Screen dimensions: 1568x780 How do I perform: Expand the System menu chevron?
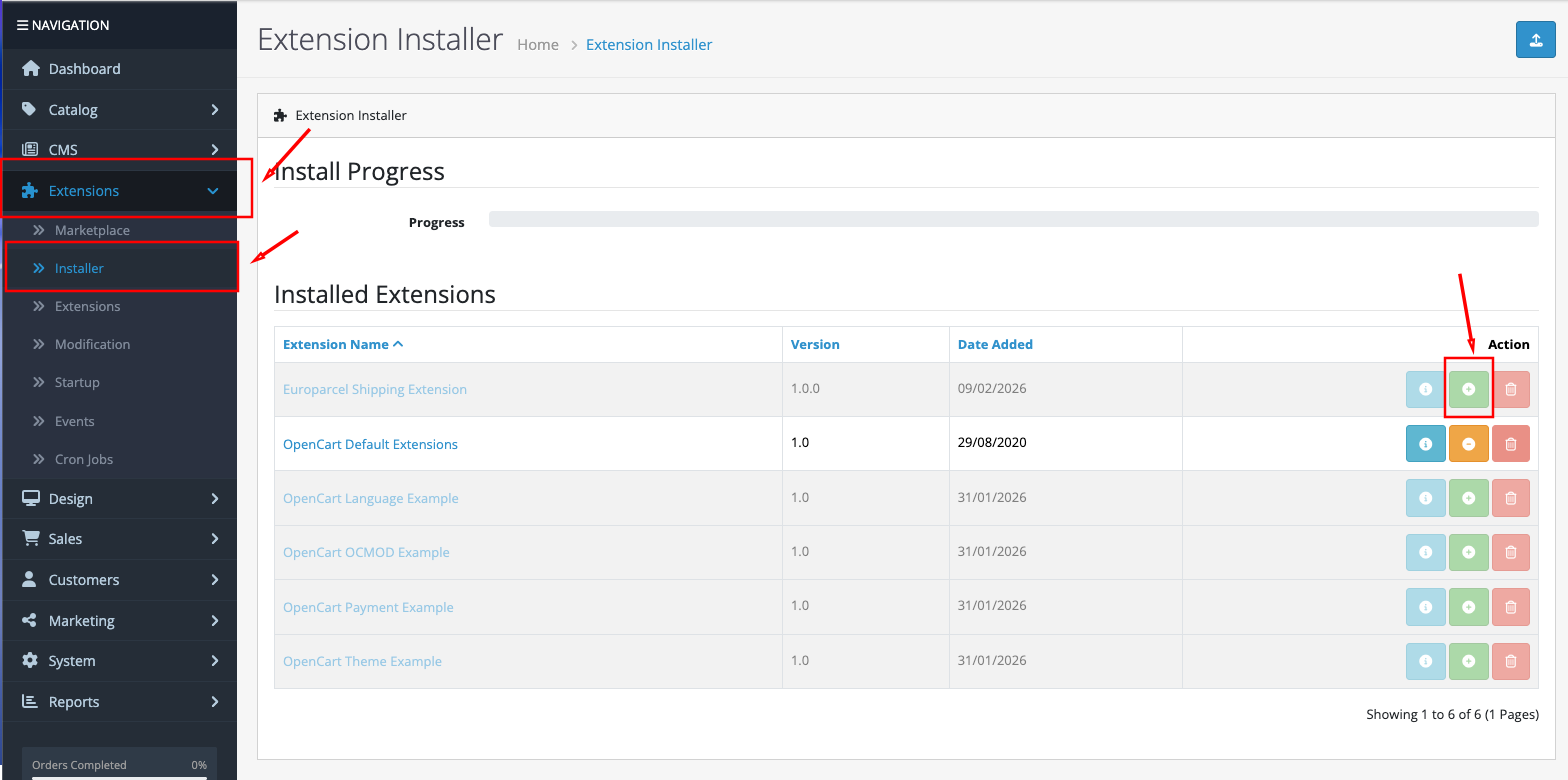[x=214, y=661]
